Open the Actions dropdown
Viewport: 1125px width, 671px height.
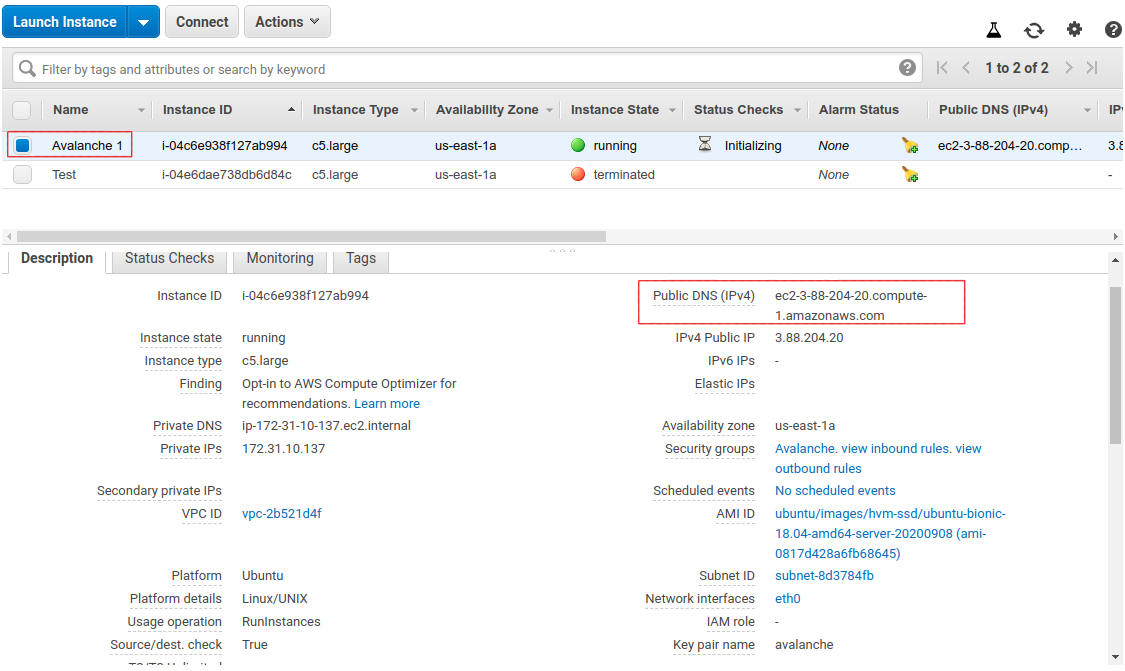click(x=287, y=21)
